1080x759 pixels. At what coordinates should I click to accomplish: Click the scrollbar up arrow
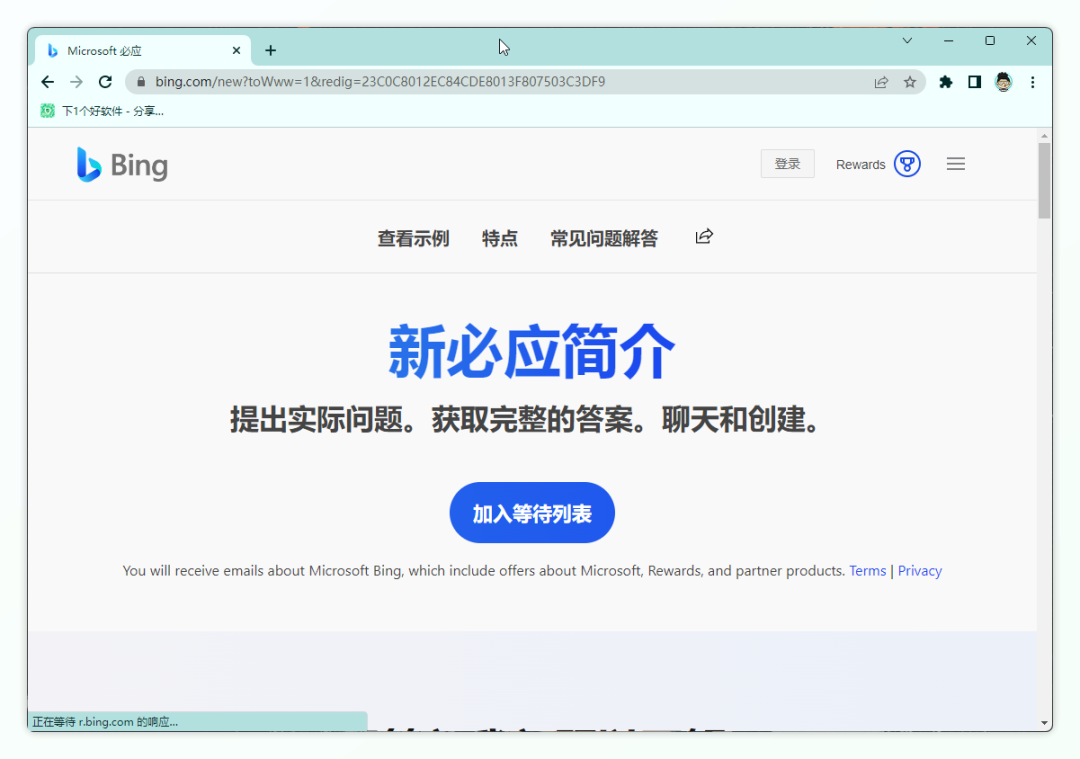[x=1044, y=136]
